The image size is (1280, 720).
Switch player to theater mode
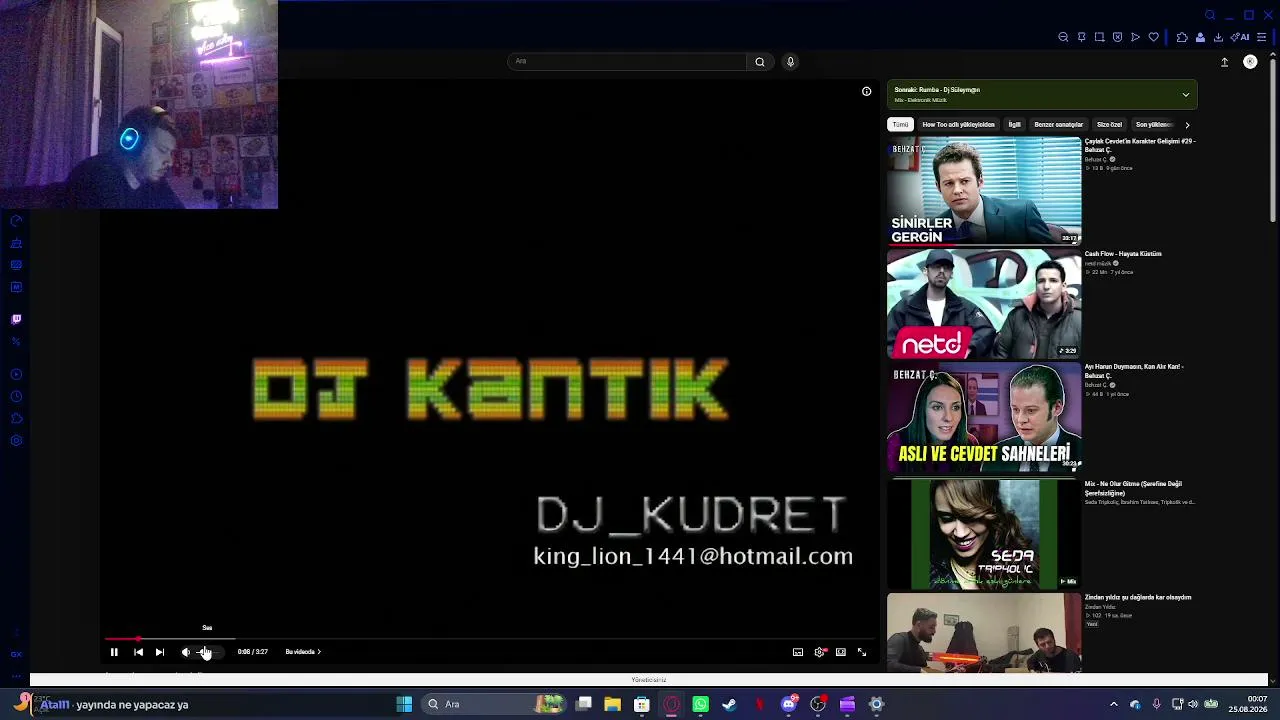[x=841, y=652]
